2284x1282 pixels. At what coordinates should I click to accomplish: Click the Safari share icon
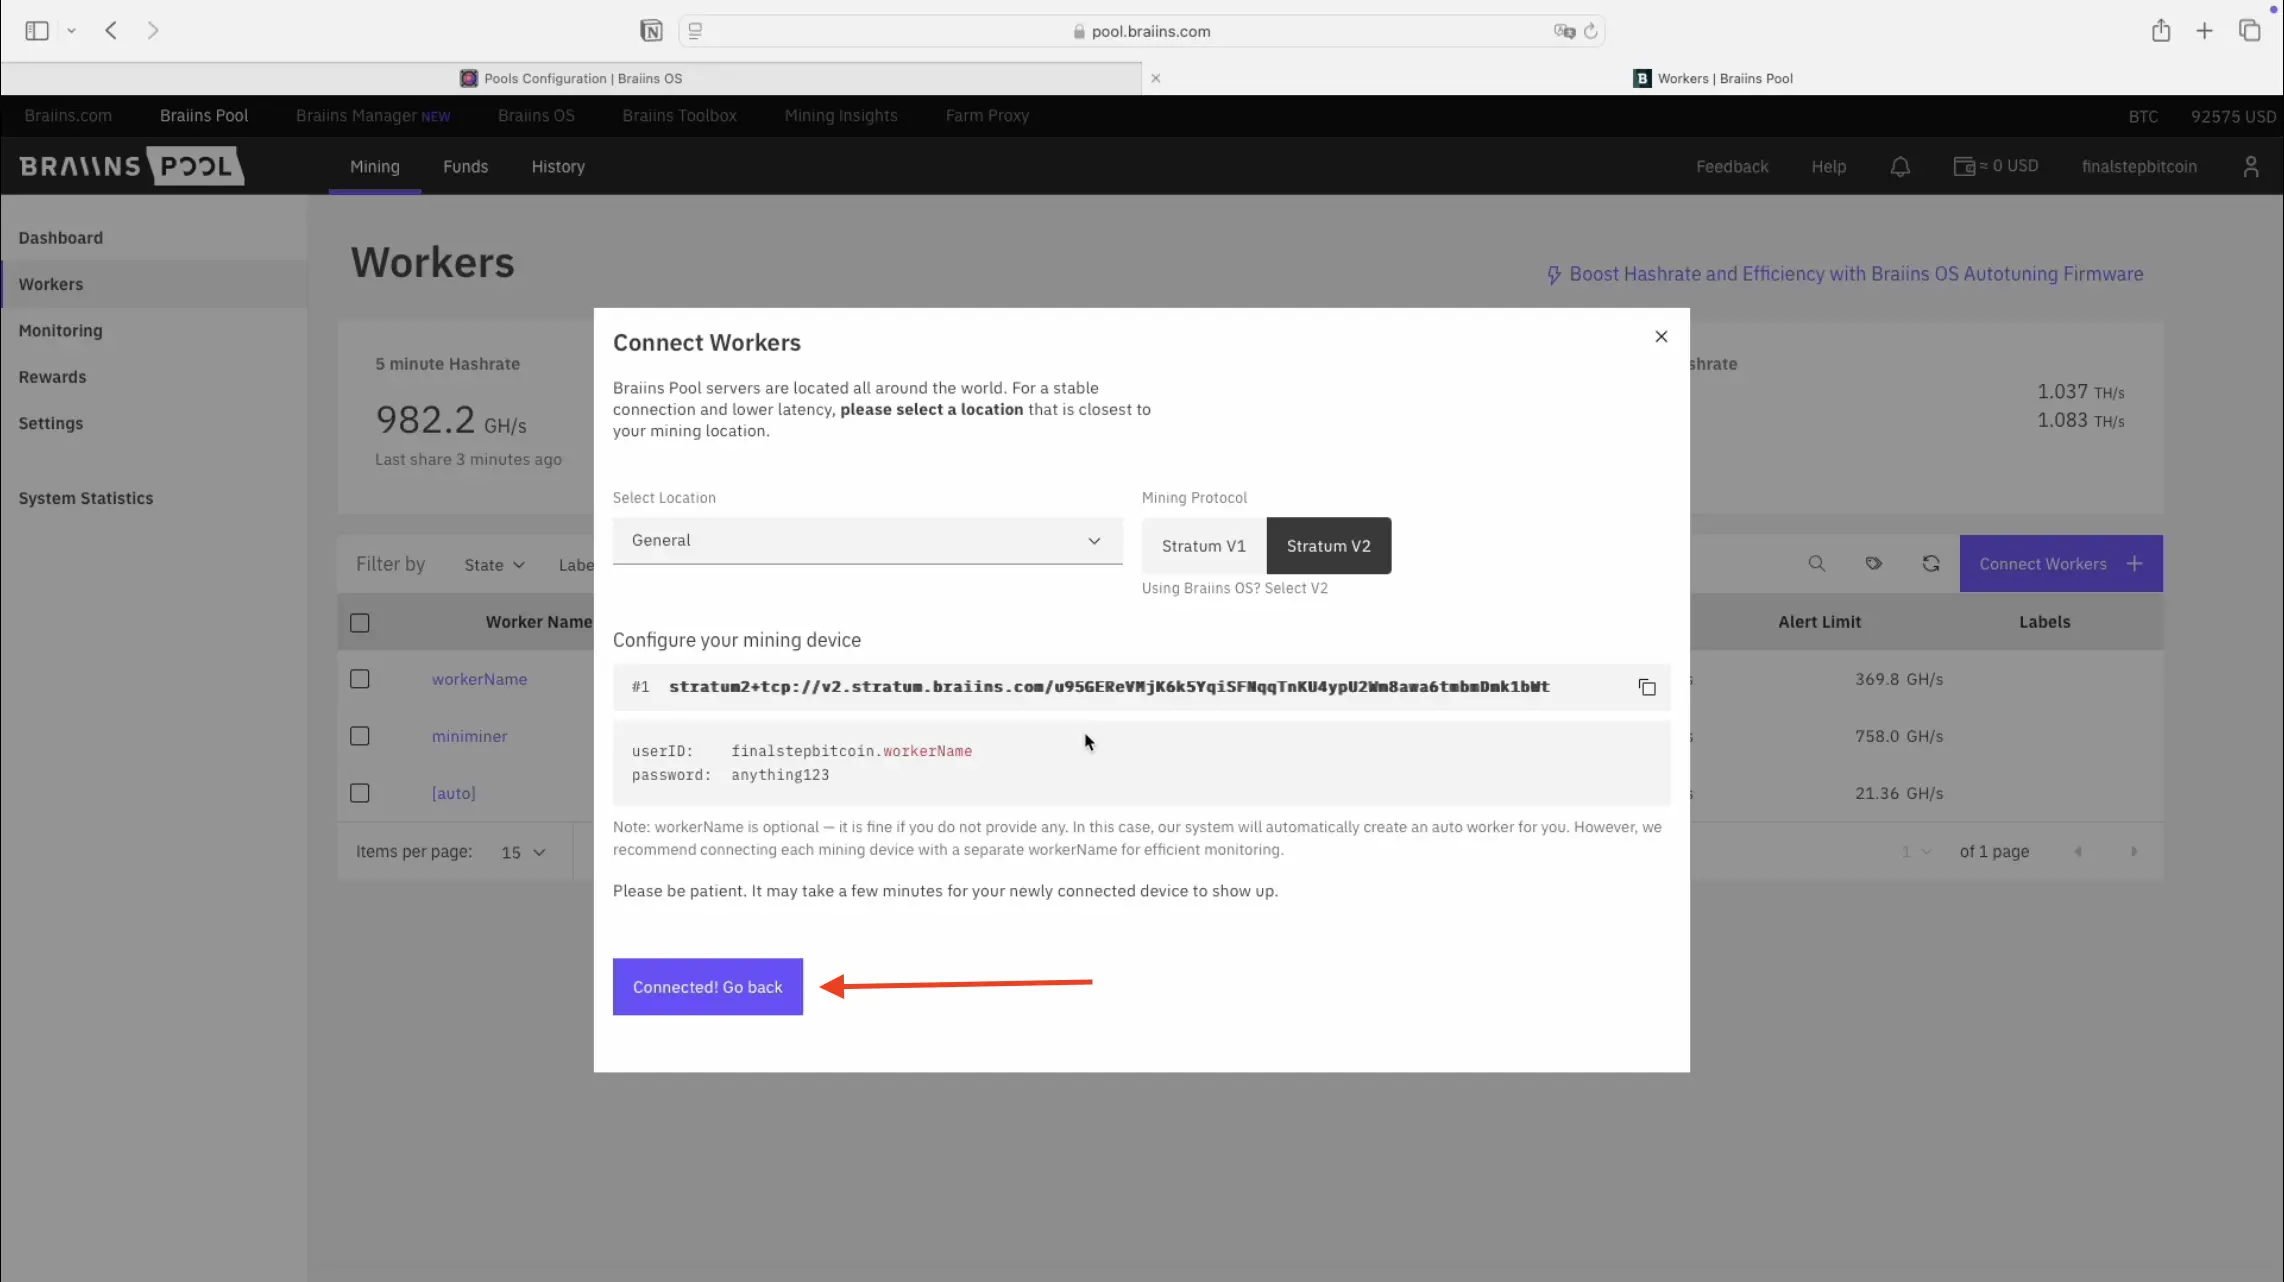[2161, 31]
